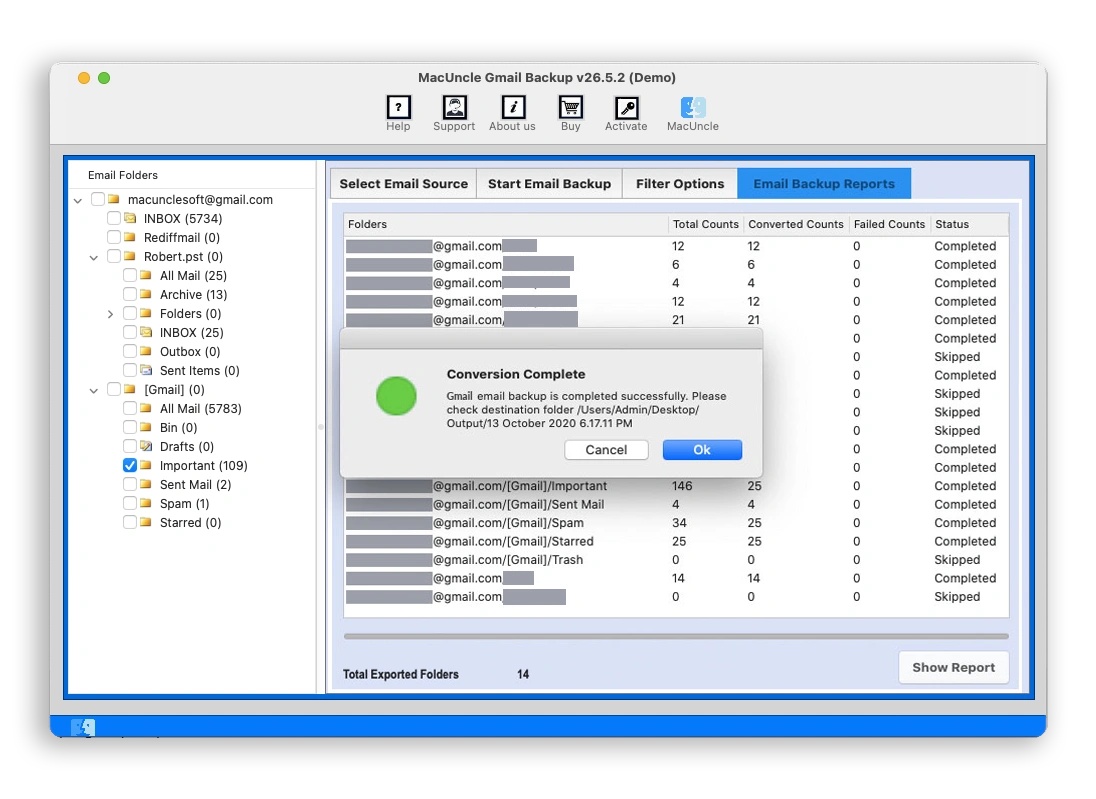Click the Robert.pst folder icon
Screen dimensions: 1096x799
pos(129,256)
